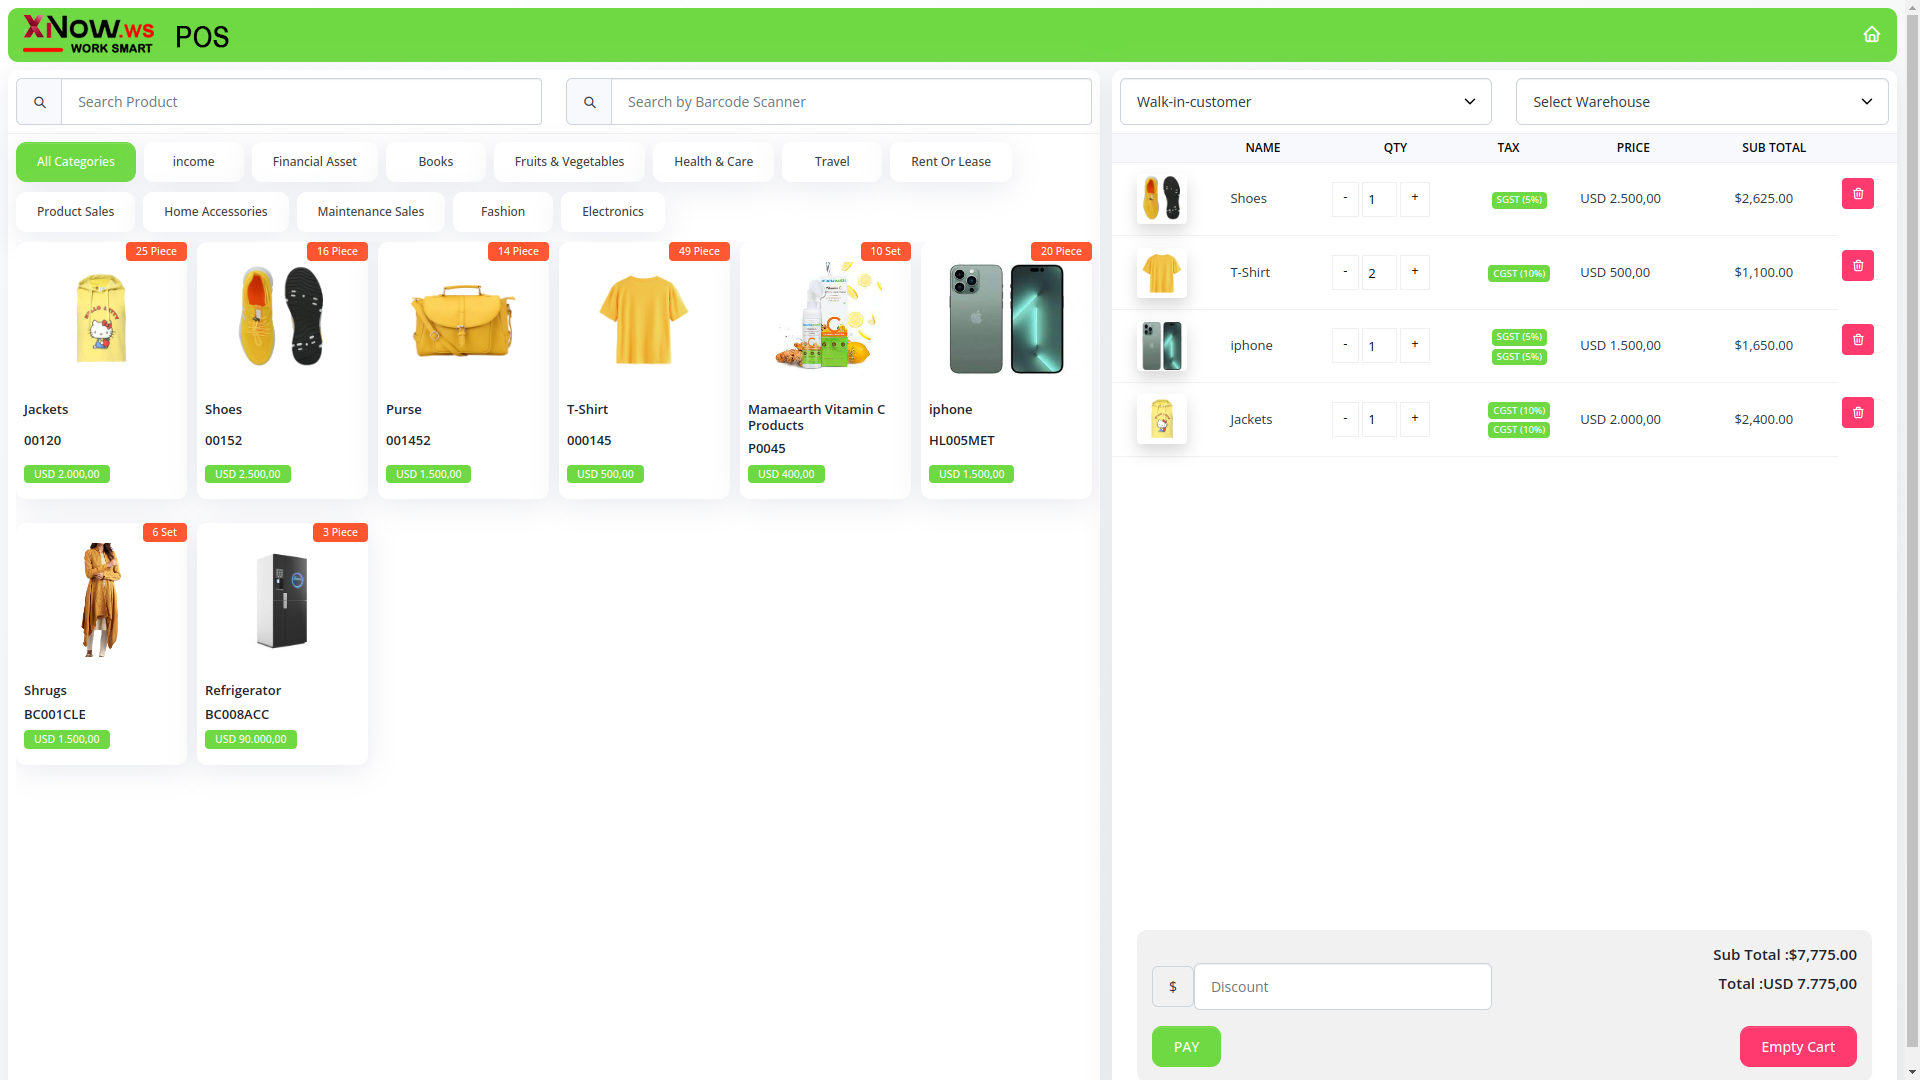Expand the Select Warehouse dropdown

[1701, 102]
